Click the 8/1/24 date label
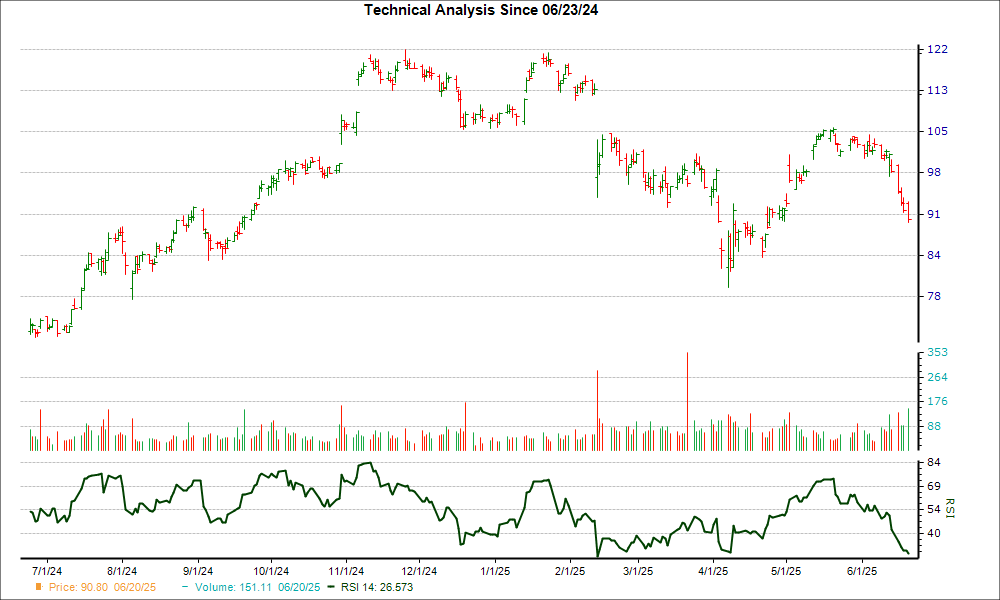 pyautogui.click(x=122, y=571)
